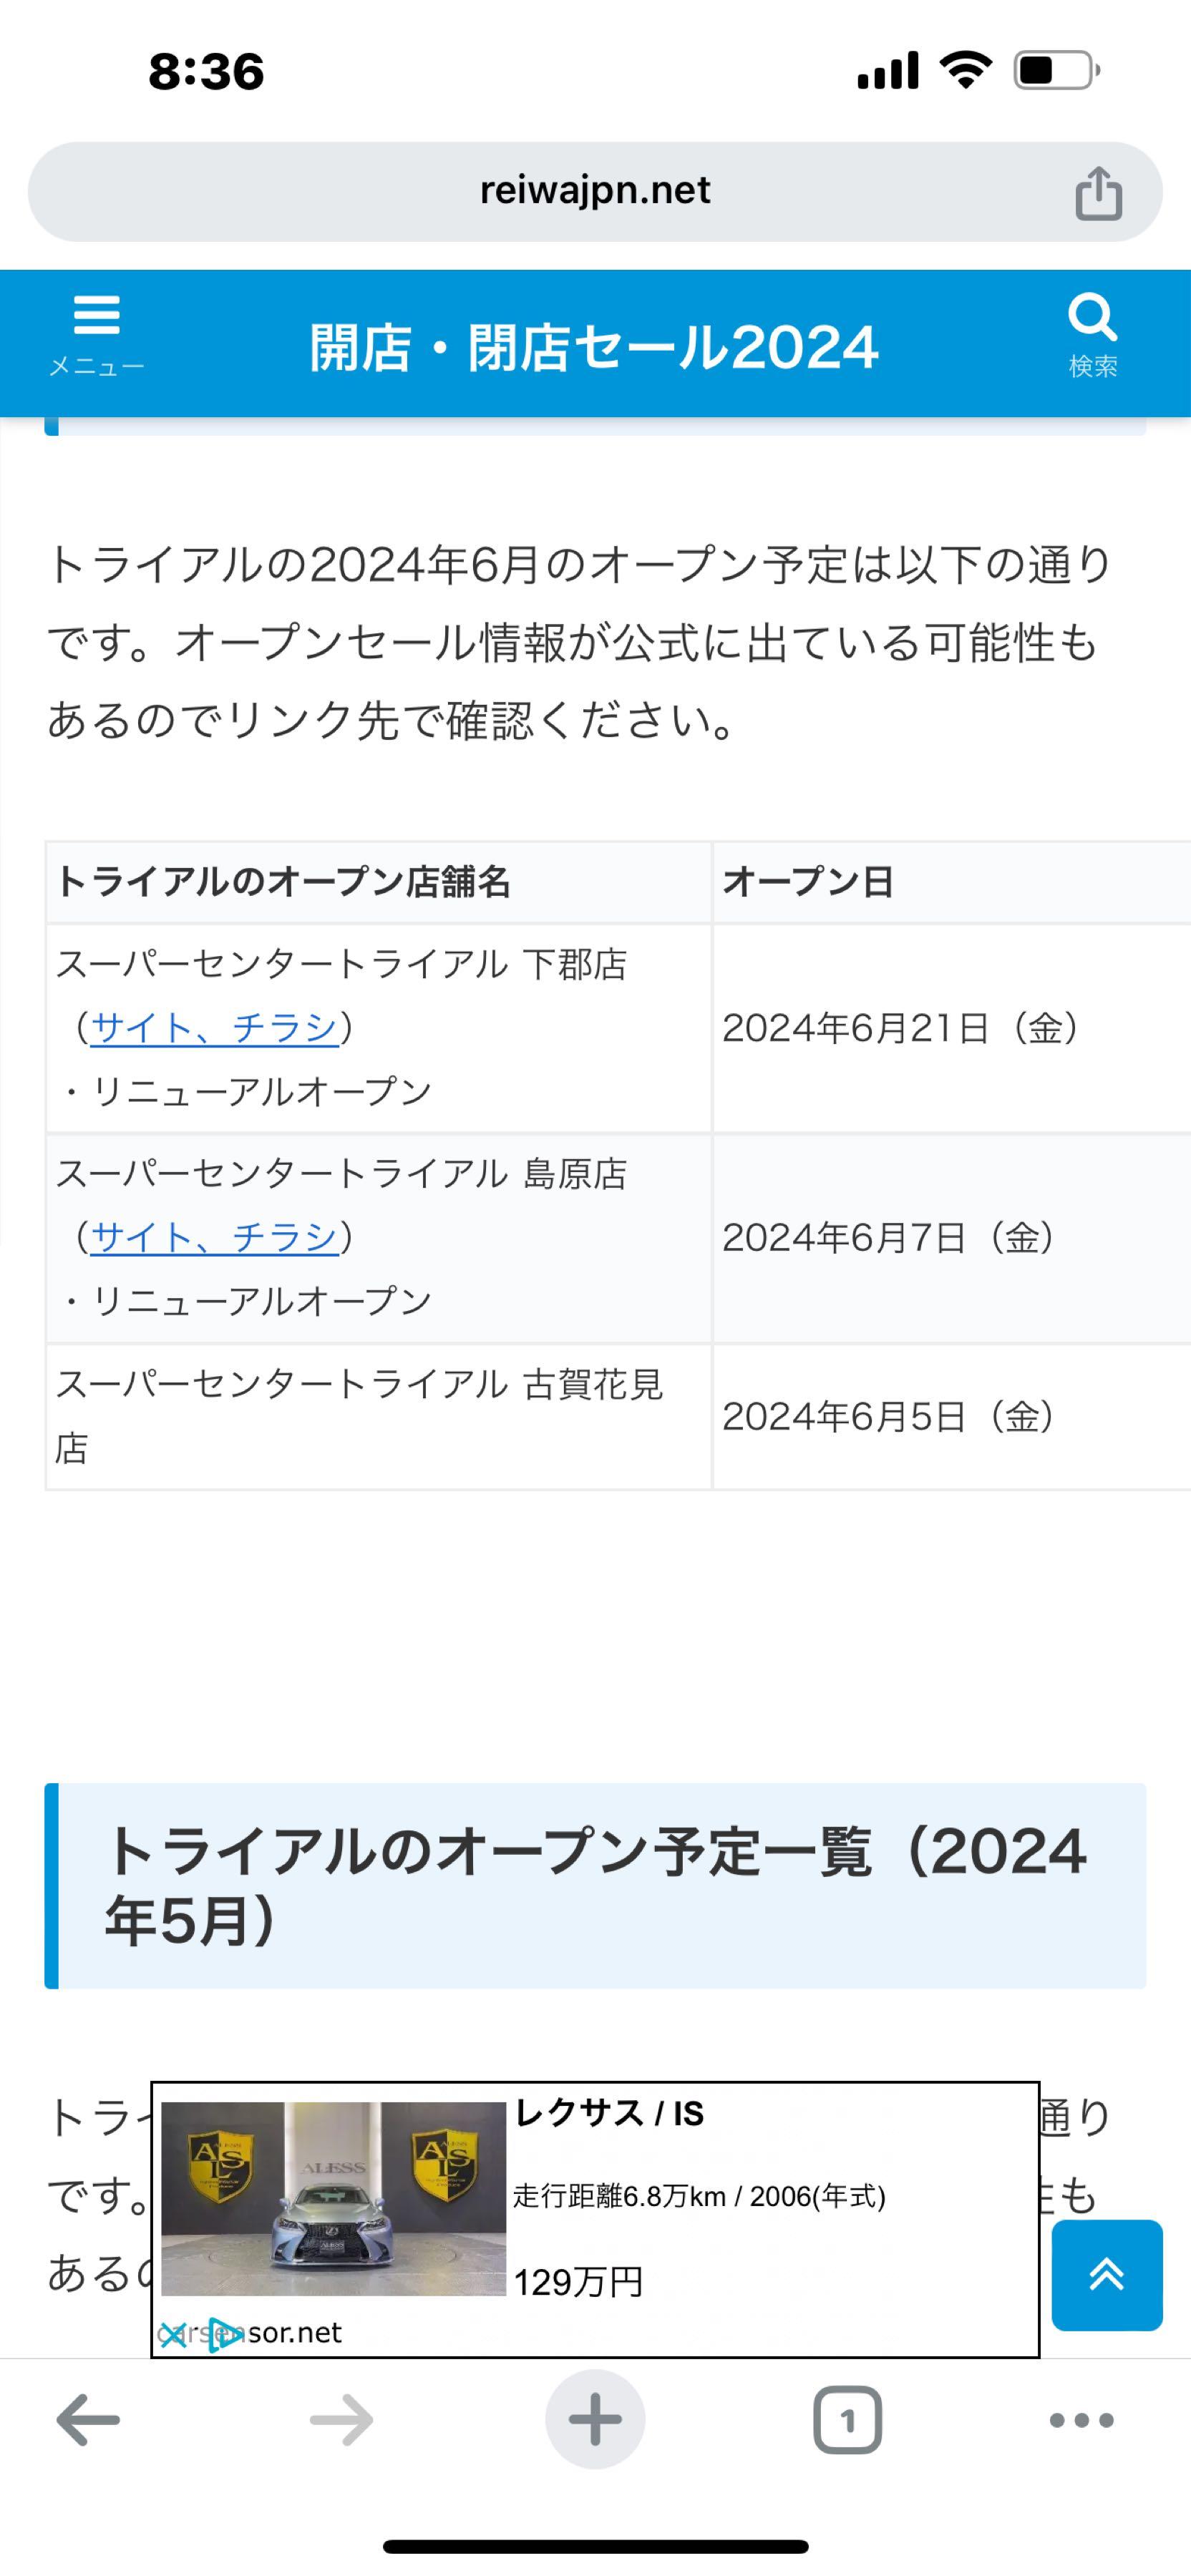Viewport: 1191px width, 2576px height.
Task: Tap the 2024年5月 schedule section heading
Action: [595, 1886]
